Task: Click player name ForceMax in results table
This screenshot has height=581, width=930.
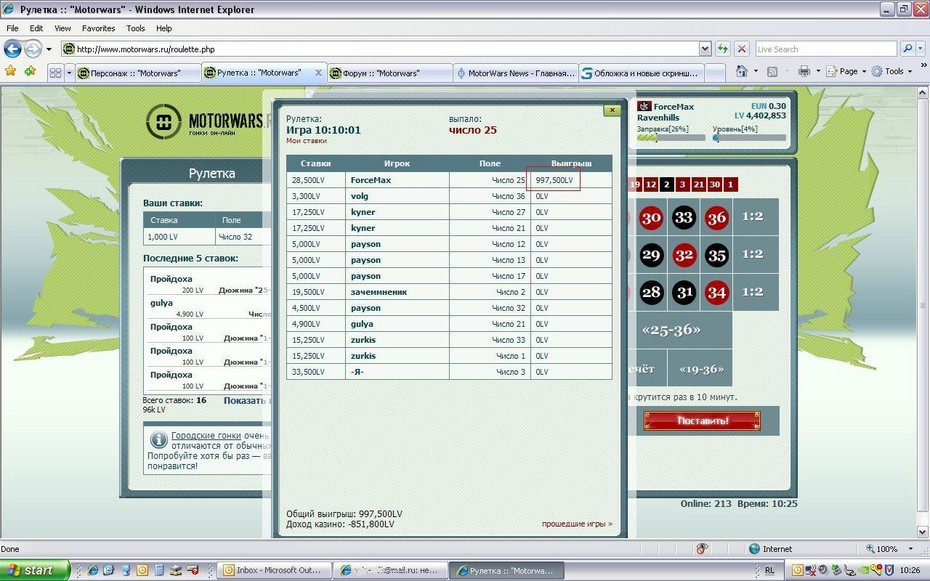Action: pos(371,180)
